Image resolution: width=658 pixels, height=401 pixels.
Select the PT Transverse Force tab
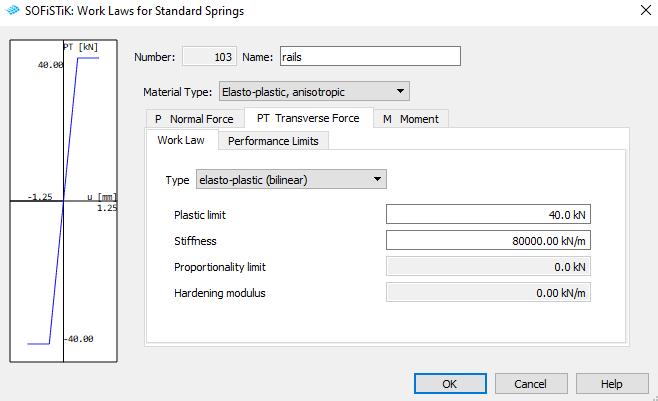[x=308, y=118]
